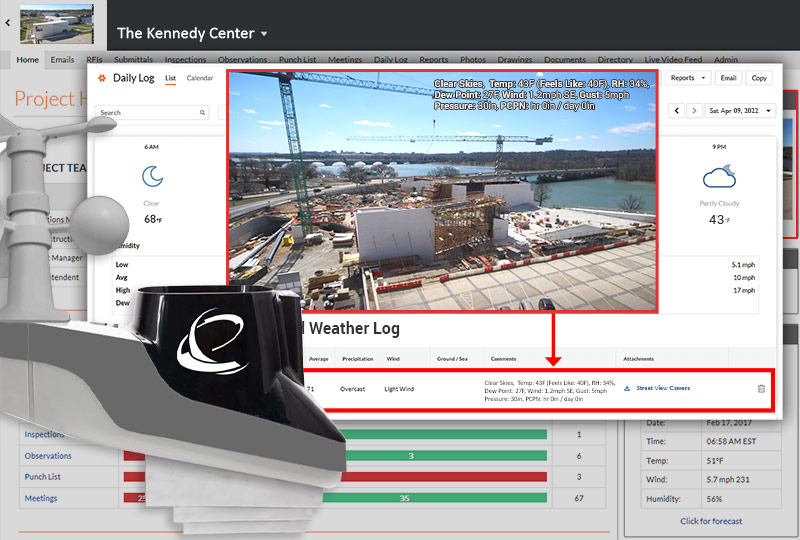
Task: Open the Photos menu item
Action: 473,60
